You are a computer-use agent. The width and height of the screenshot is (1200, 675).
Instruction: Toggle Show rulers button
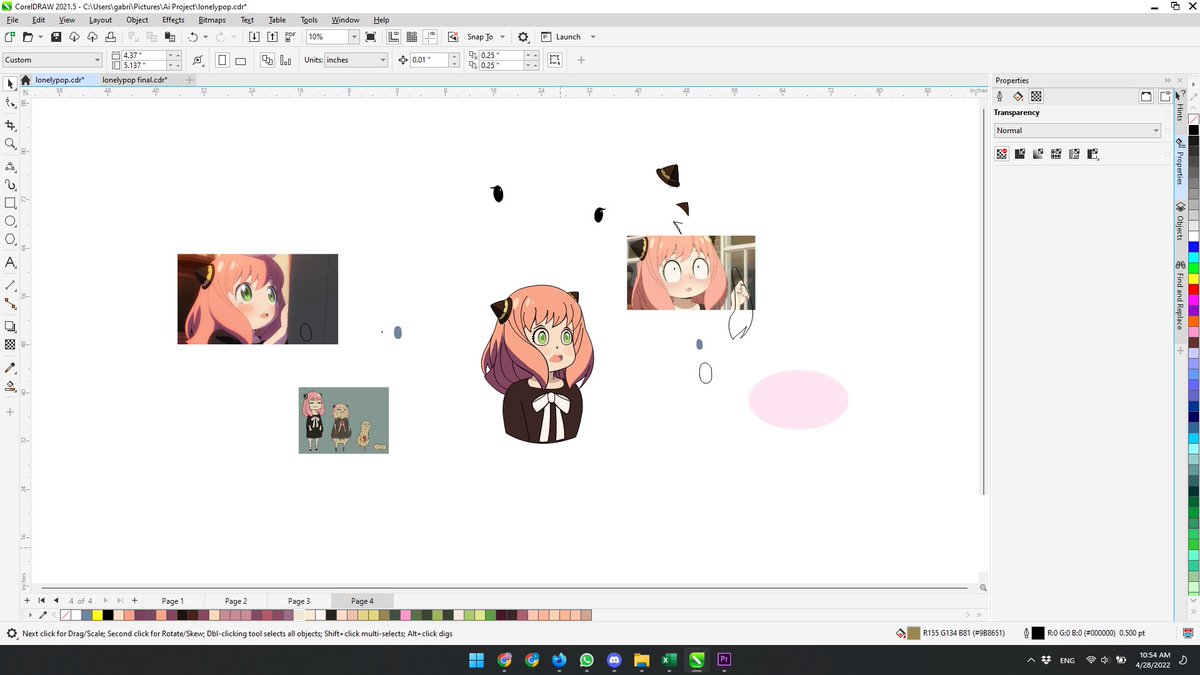(394, 37)
